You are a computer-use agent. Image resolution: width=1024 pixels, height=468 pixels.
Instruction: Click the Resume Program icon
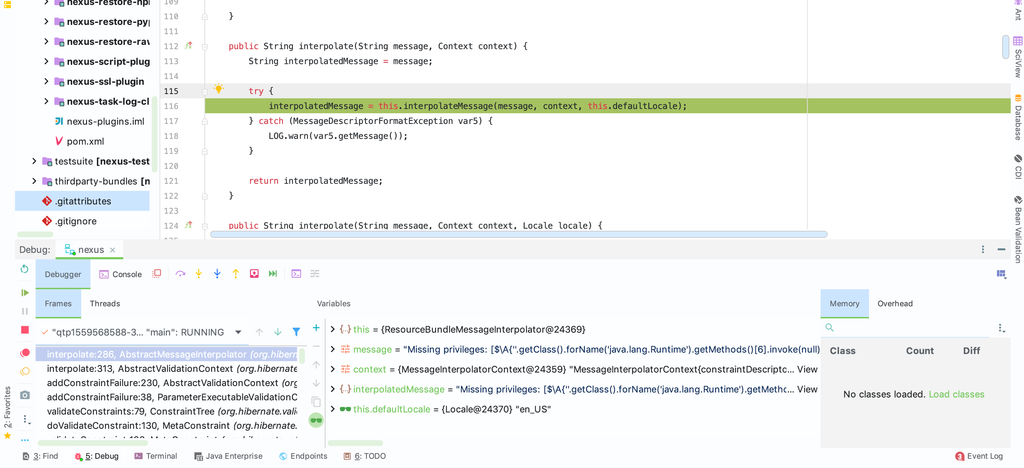tap(25, 292)
